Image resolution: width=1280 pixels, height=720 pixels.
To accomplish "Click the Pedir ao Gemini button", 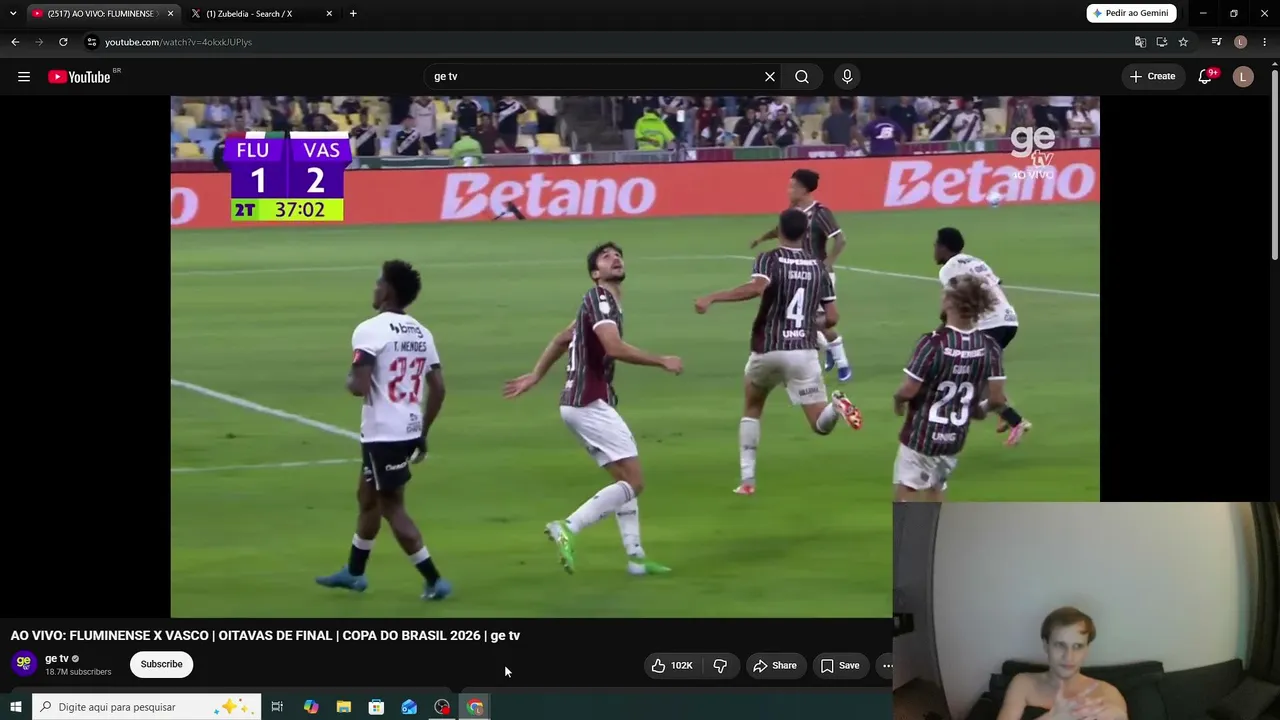I will pyautogui.click(x=1131, y=13).
